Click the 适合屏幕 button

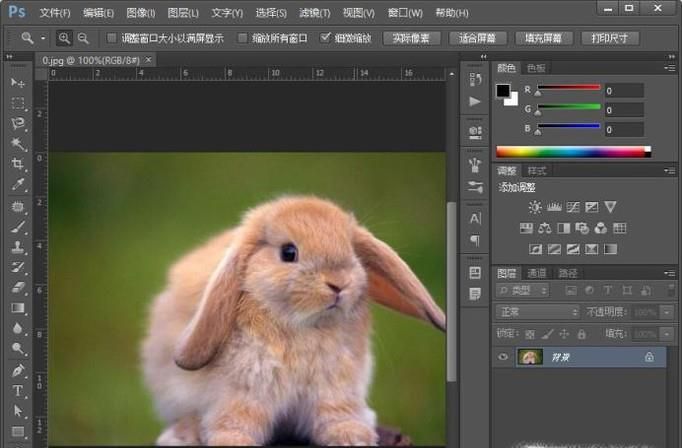478,38
